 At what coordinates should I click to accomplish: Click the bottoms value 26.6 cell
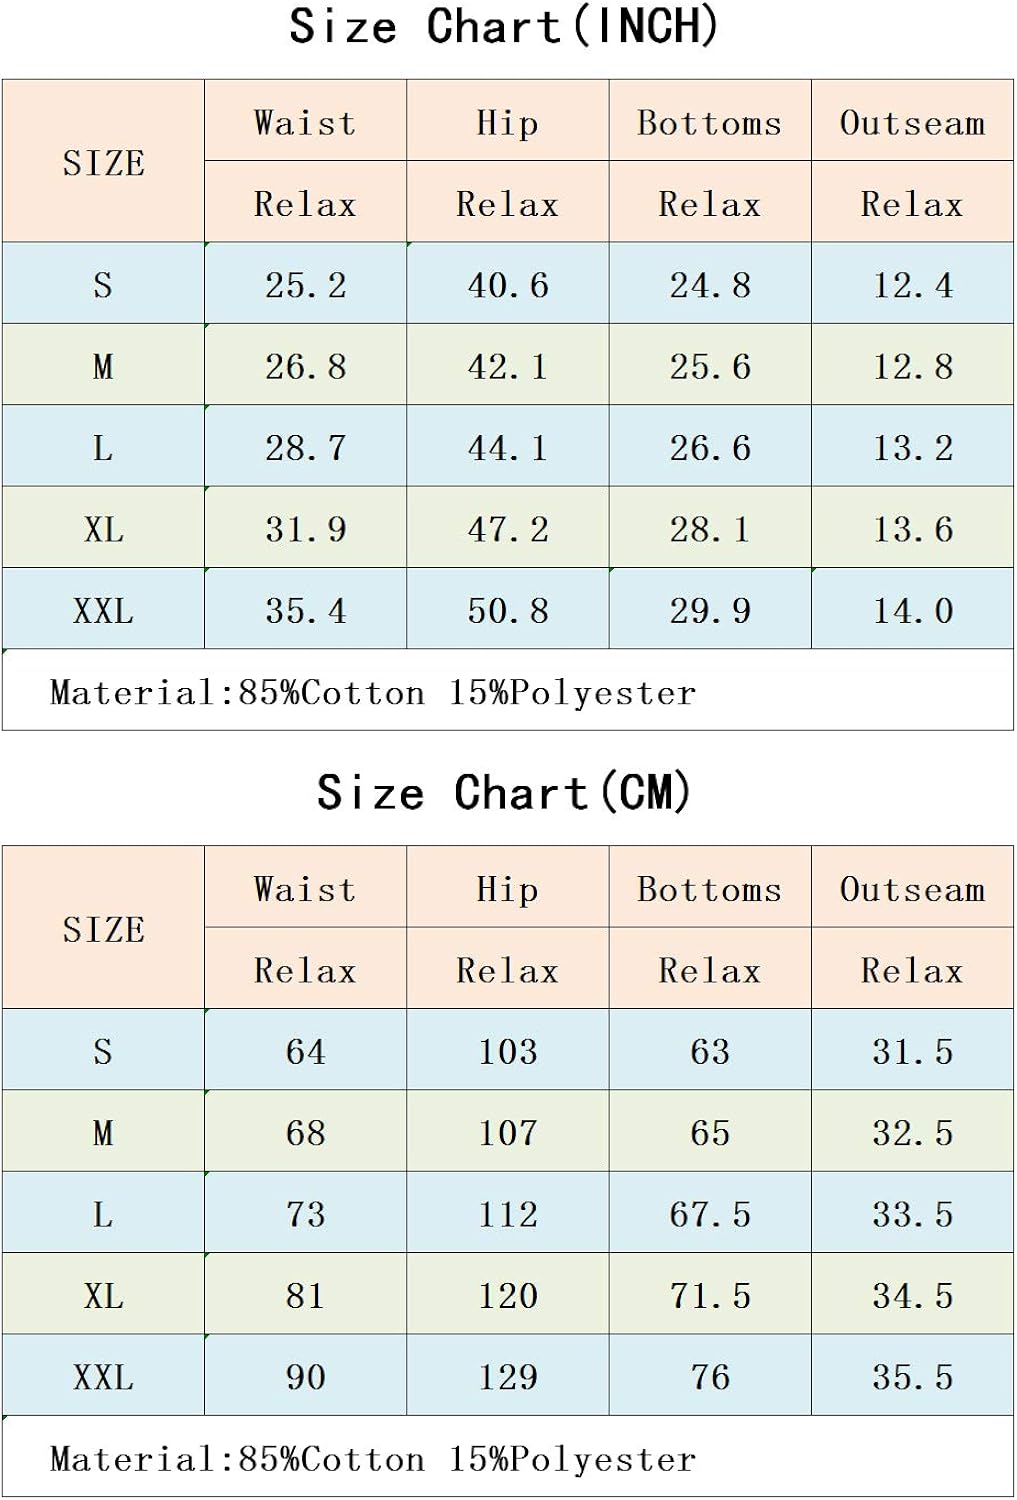pyautogui.click(x=709, y=448)
